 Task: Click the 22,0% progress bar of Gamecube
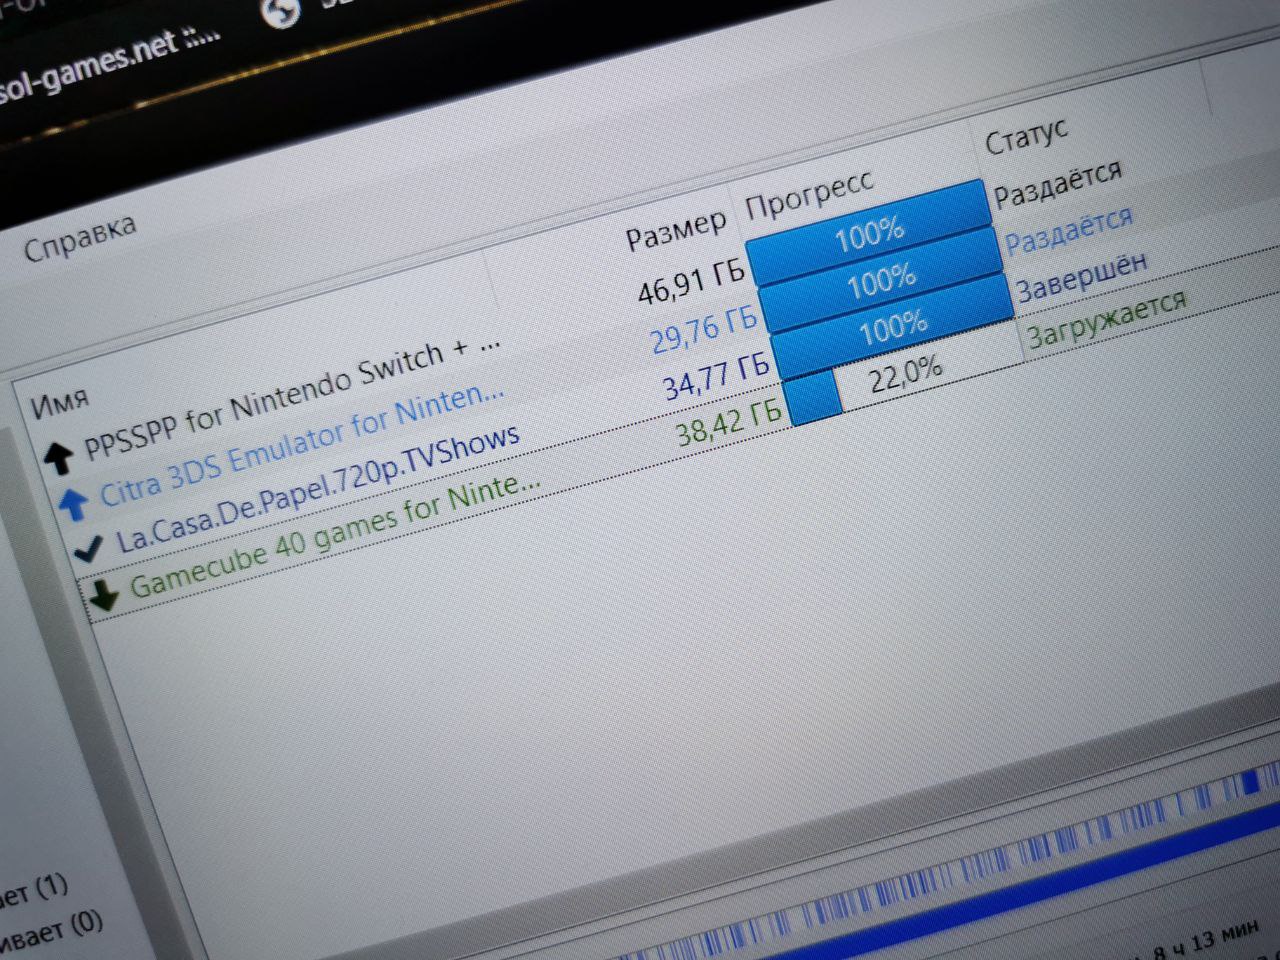coord(906,374)
